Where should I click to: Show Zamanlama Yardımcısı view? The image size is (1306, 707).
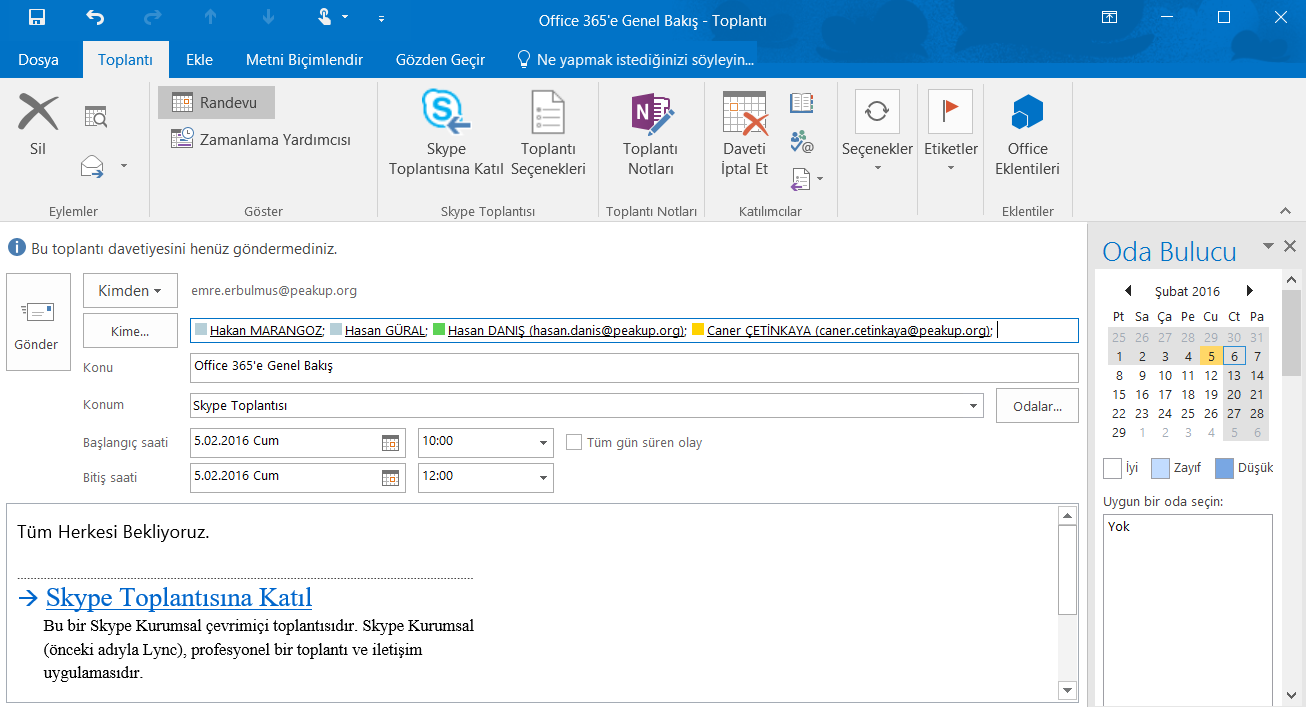pos(261,140)
